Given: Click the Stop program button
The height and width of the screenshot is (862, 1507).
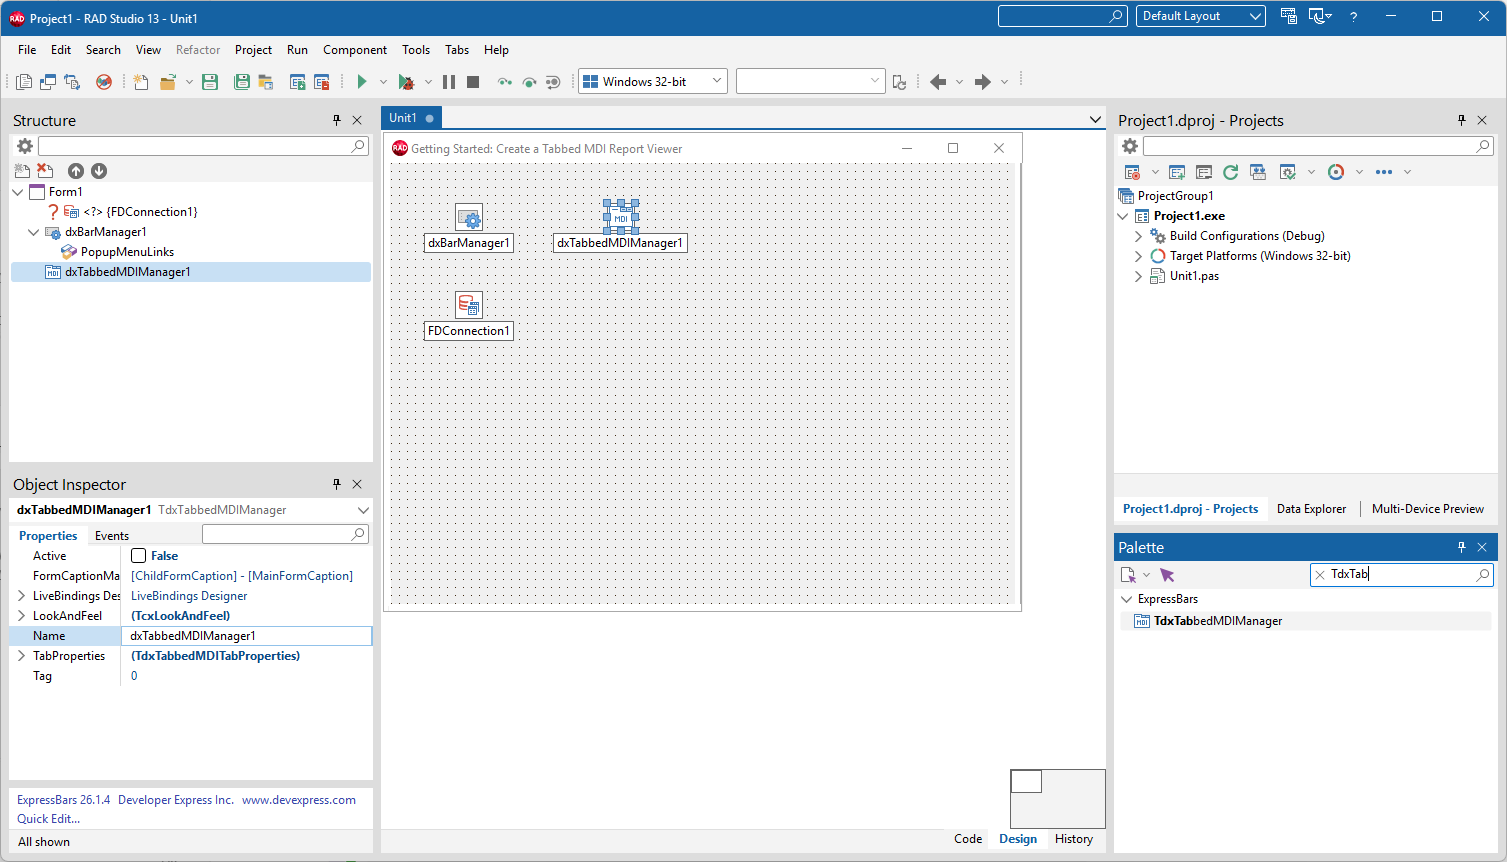Looking at the screenshot, I should click(473, 82).
